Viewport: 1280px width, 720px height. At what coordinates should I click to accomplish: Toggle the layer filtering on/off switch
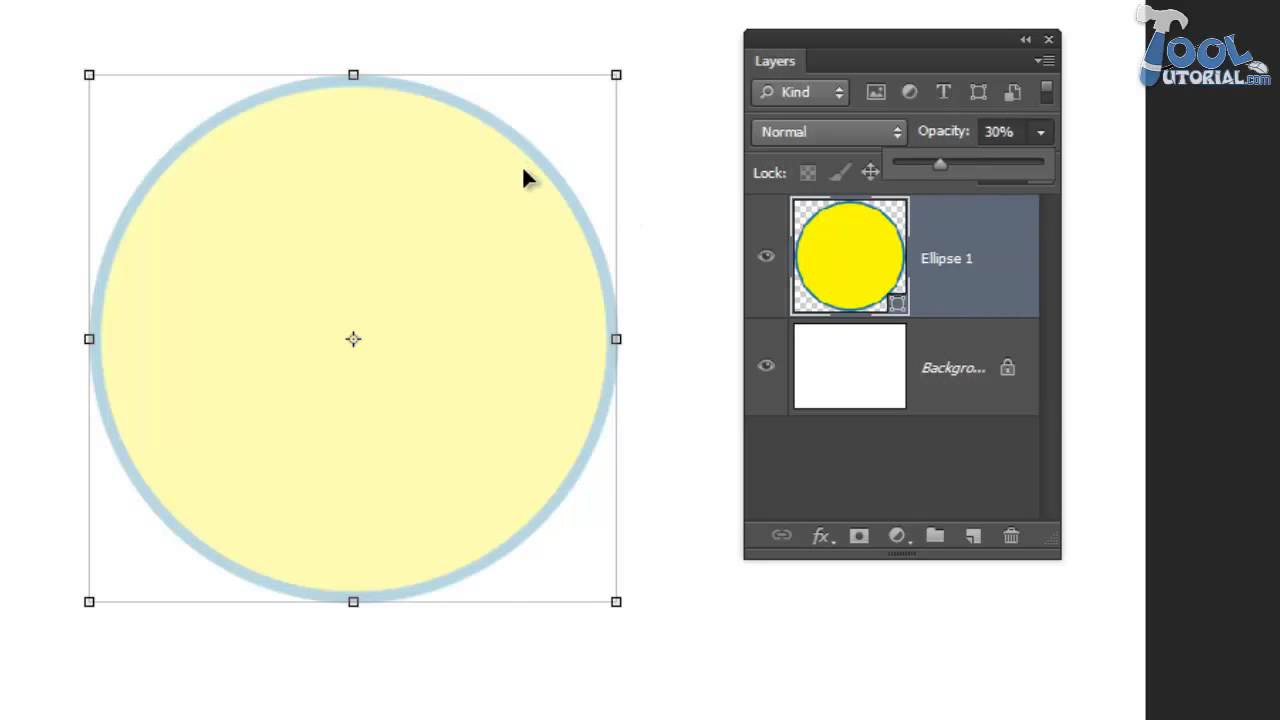pos(1046,92)
